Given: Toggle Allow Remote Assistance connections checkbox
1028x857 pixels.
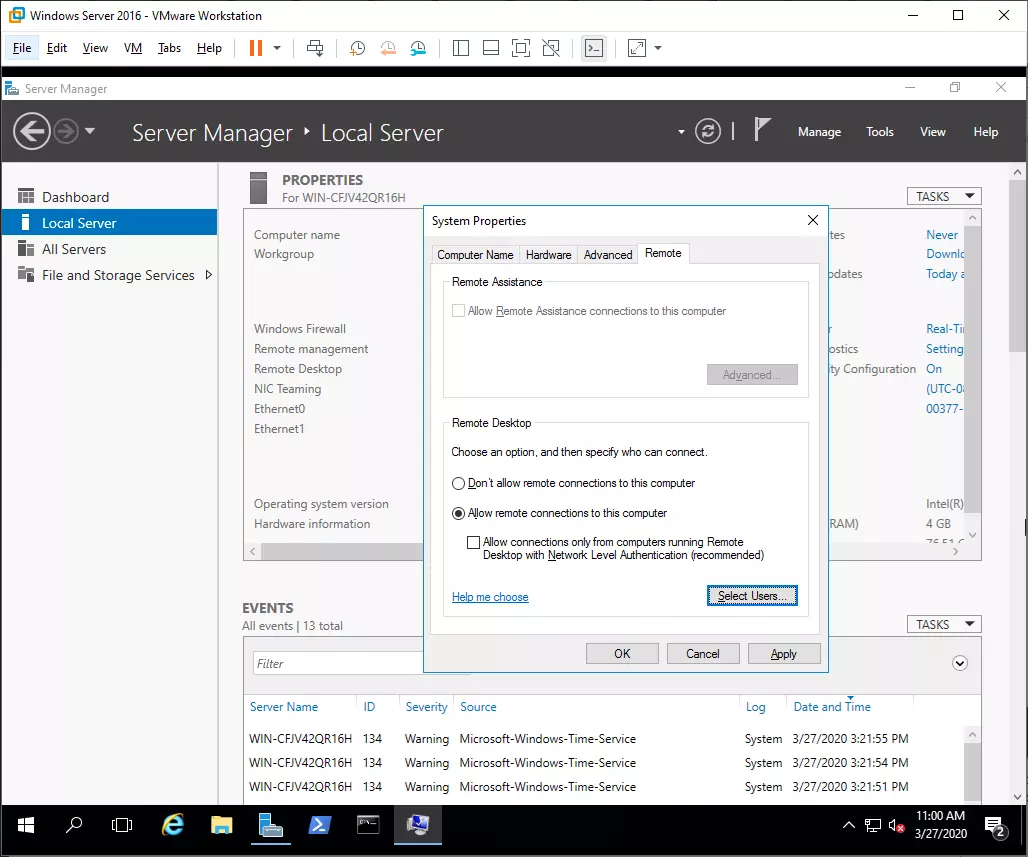Looking at the screenshot, I should tap(458, 311).
